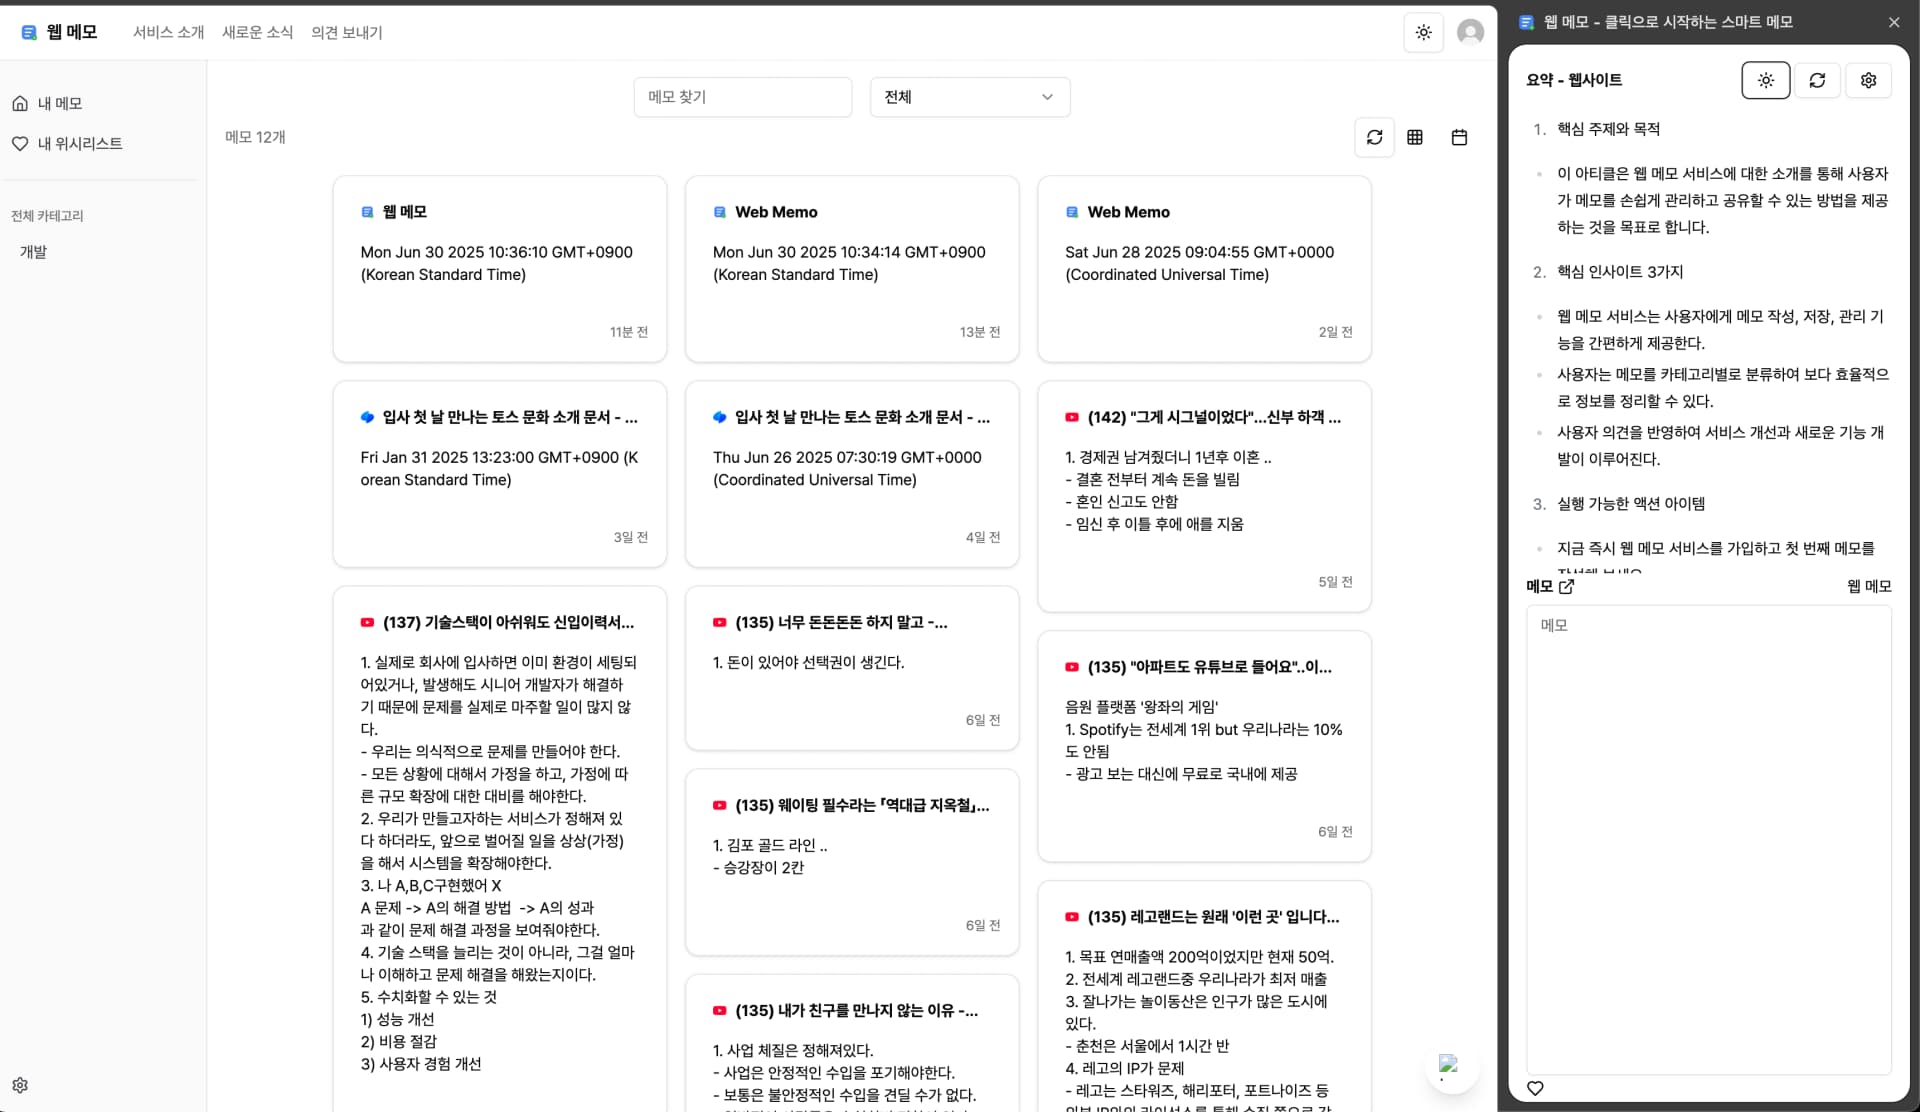1920x1112 pixels.
Task: Open 내 위시리스트 in sidebar
Action: [x=67, y=143]
